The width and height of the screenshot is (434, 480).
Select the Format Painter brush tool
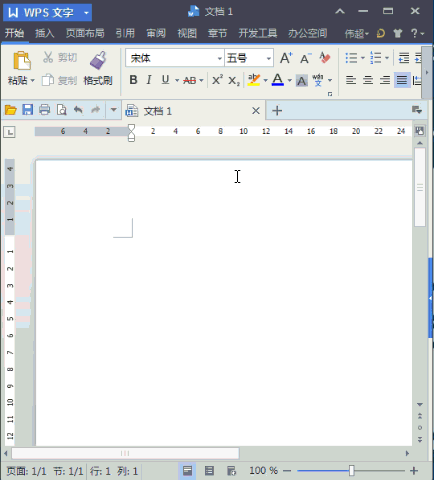click(98, 61)
